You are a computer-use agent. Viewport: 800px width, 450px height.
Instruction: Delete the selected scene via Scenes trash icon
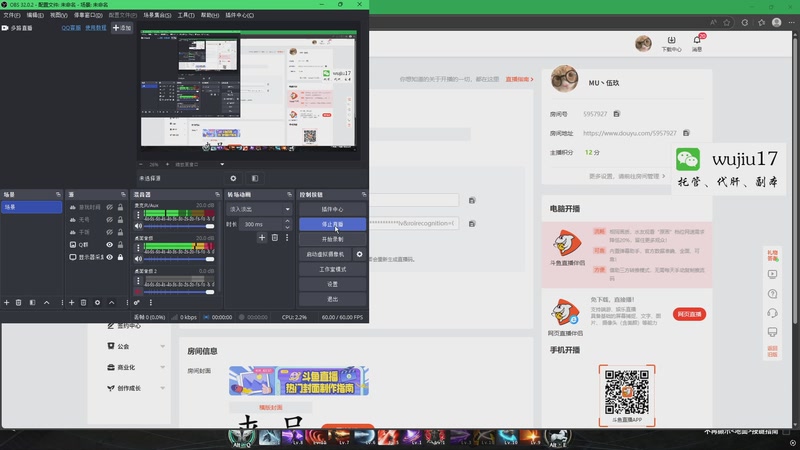(18, 303)
